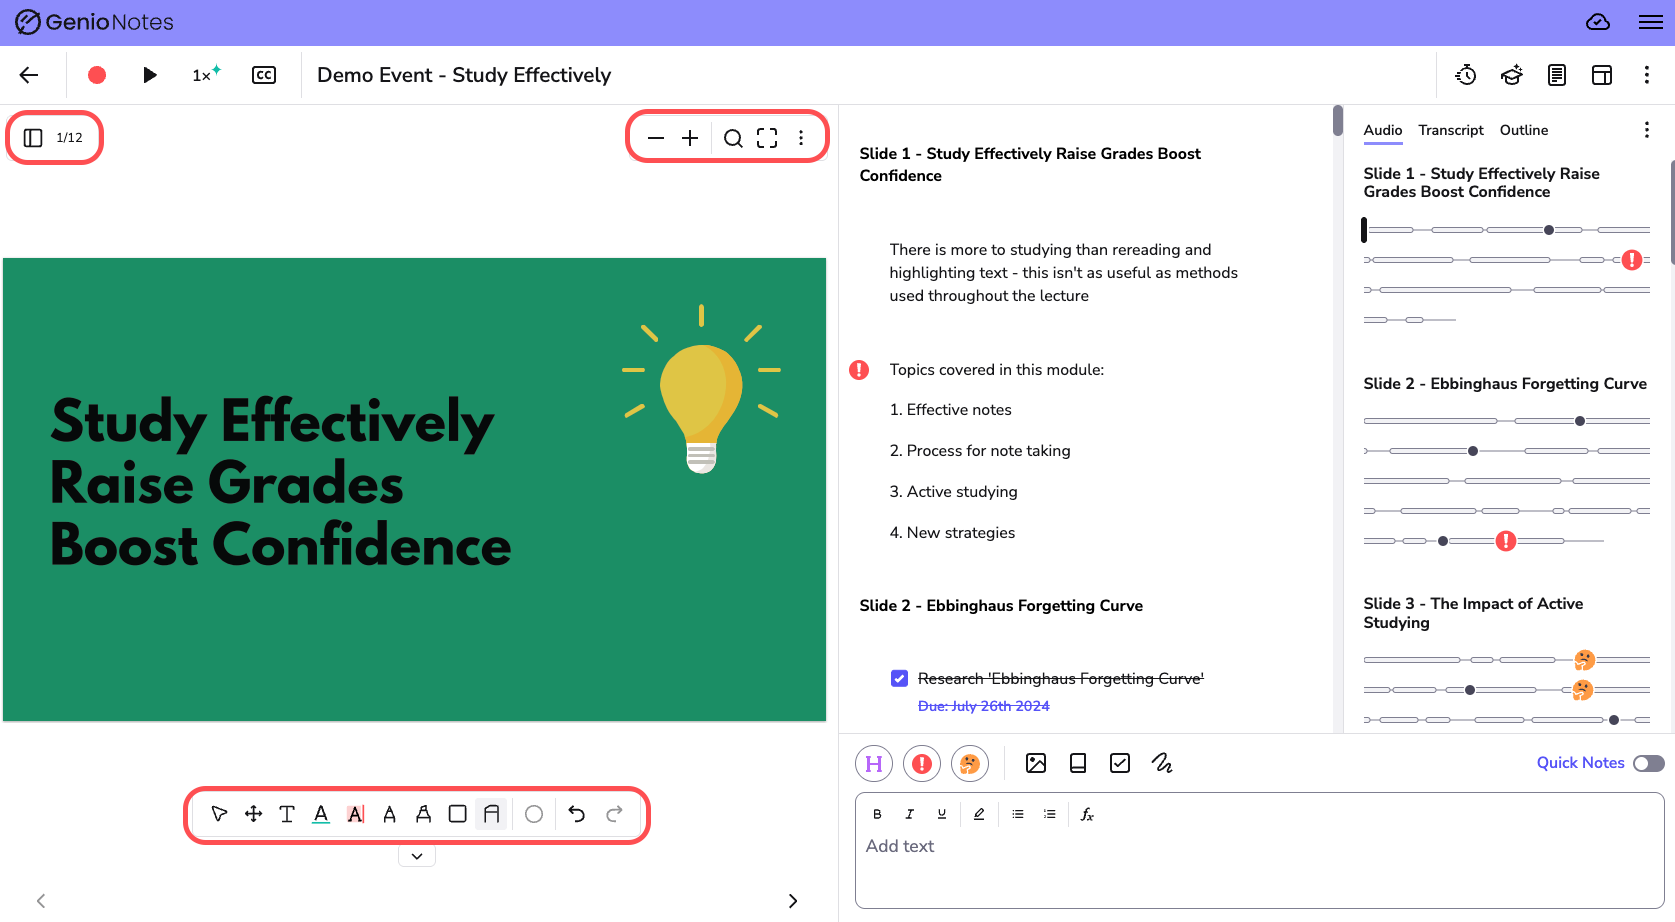The width and height of the screenshot is (1675, 922).
Task: Switch to the Transcript tab
Action: pyautogui.click(x=1451, y=130)
